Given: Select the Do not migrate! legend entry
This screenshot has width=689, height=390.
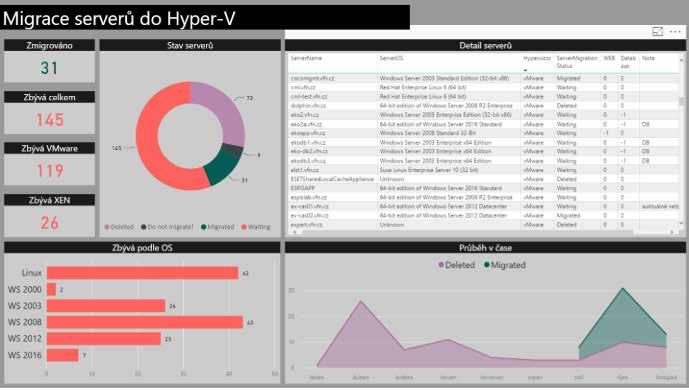Looking at the screenshot, I should point(167,227).
